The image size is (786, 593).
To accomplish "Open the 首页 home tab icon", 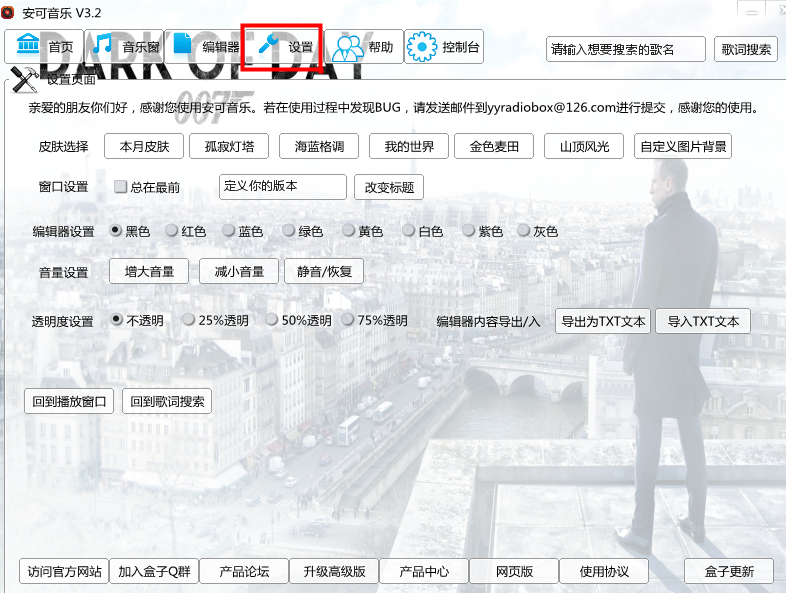I will [x=28, y=44].
